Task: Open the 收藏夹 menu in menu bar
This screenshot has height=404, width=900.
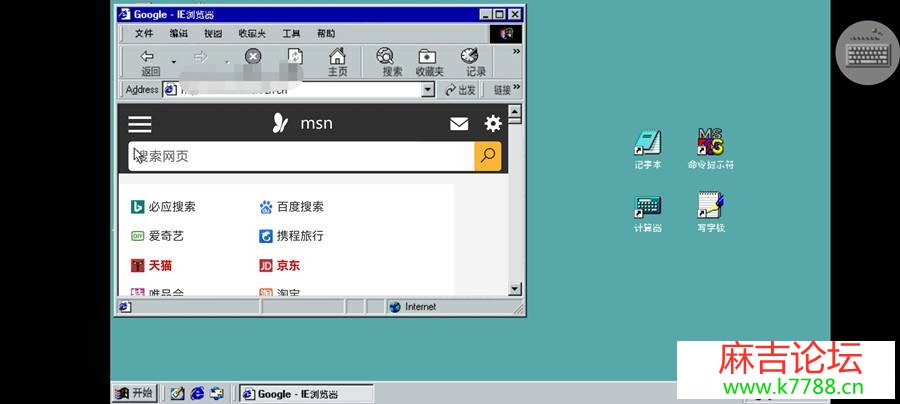Action: (x=252, y=34)
